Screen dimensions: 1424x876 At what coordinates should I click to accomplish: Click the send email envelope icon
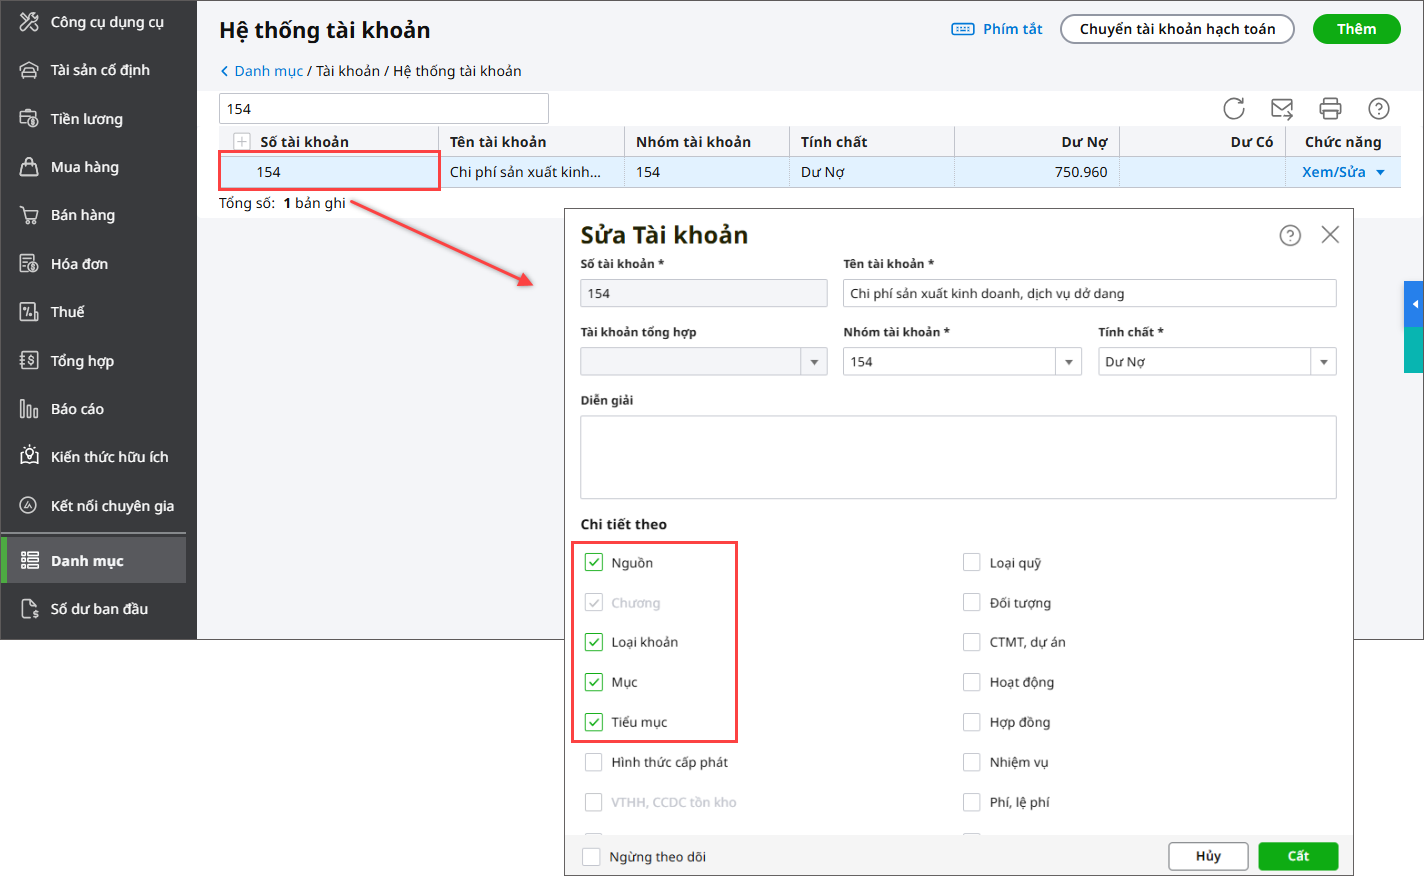(1282, 108)
